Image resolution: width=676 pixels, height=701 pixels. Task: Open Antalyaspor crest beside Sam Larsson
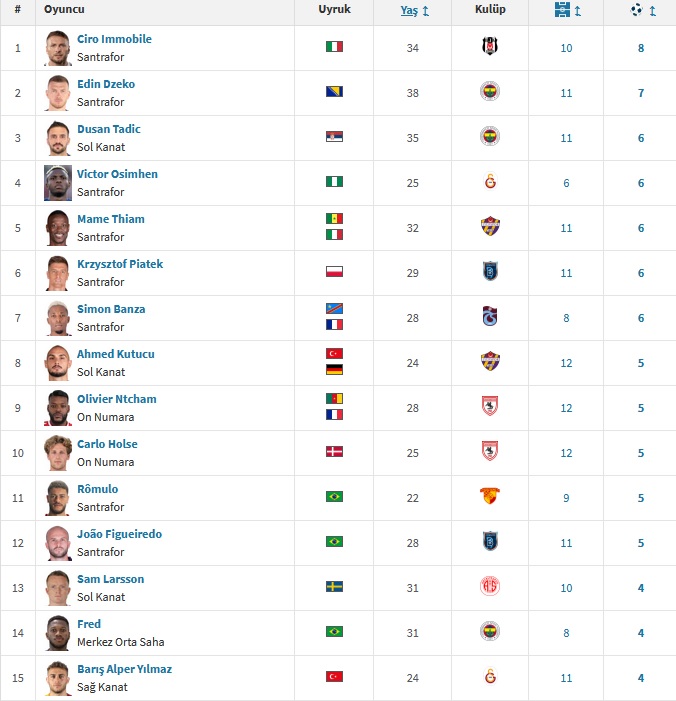click(x=490, y=586)
